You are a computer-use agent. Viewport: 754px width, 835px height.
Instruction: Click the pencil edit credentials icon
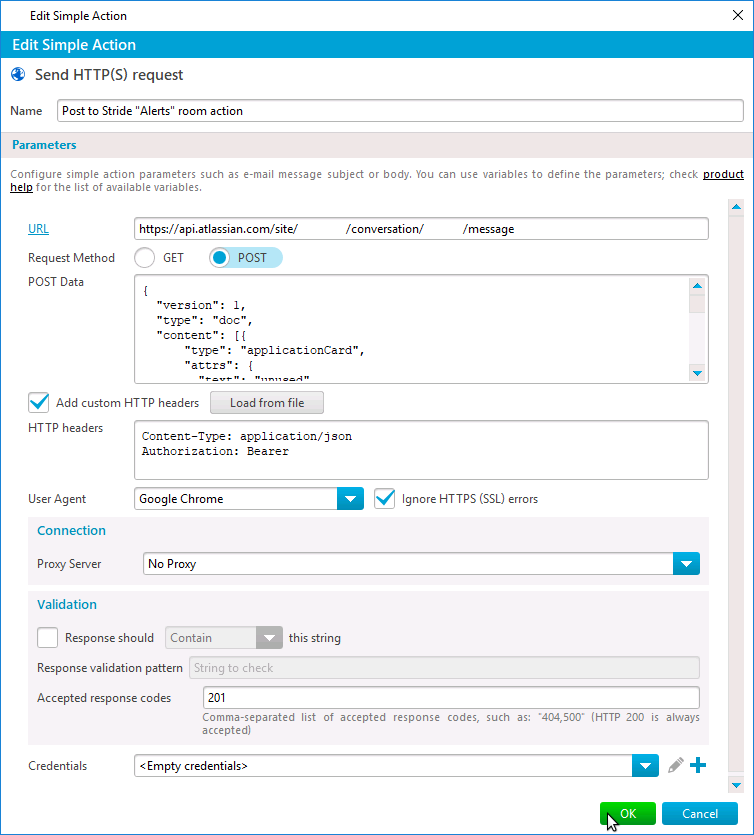(675, 766)
